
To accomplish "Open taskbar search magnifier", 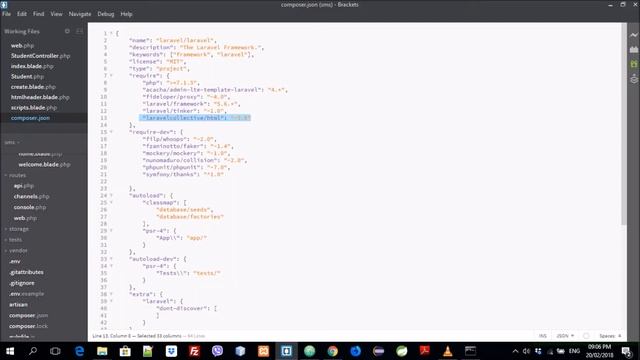I will click(33, 351).
